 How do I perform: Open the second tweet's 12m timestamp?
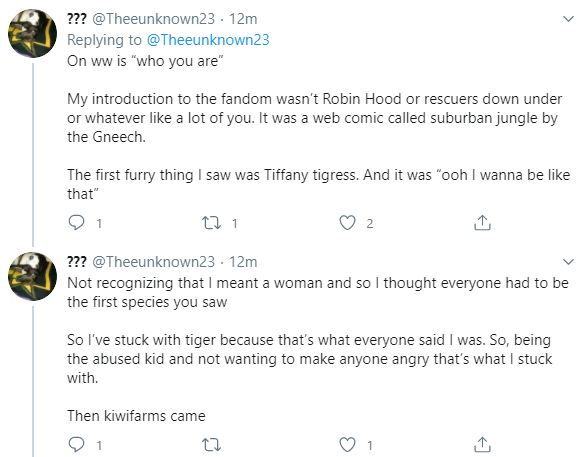click(x=243, y=262)
